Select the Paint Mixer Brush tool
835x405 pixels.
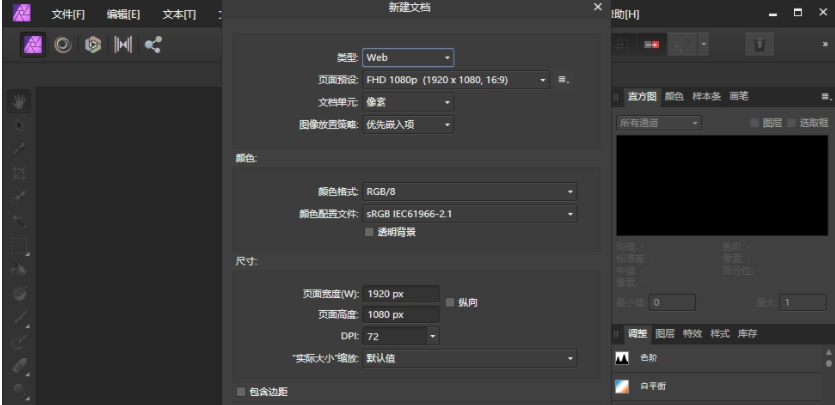point(20,342)
